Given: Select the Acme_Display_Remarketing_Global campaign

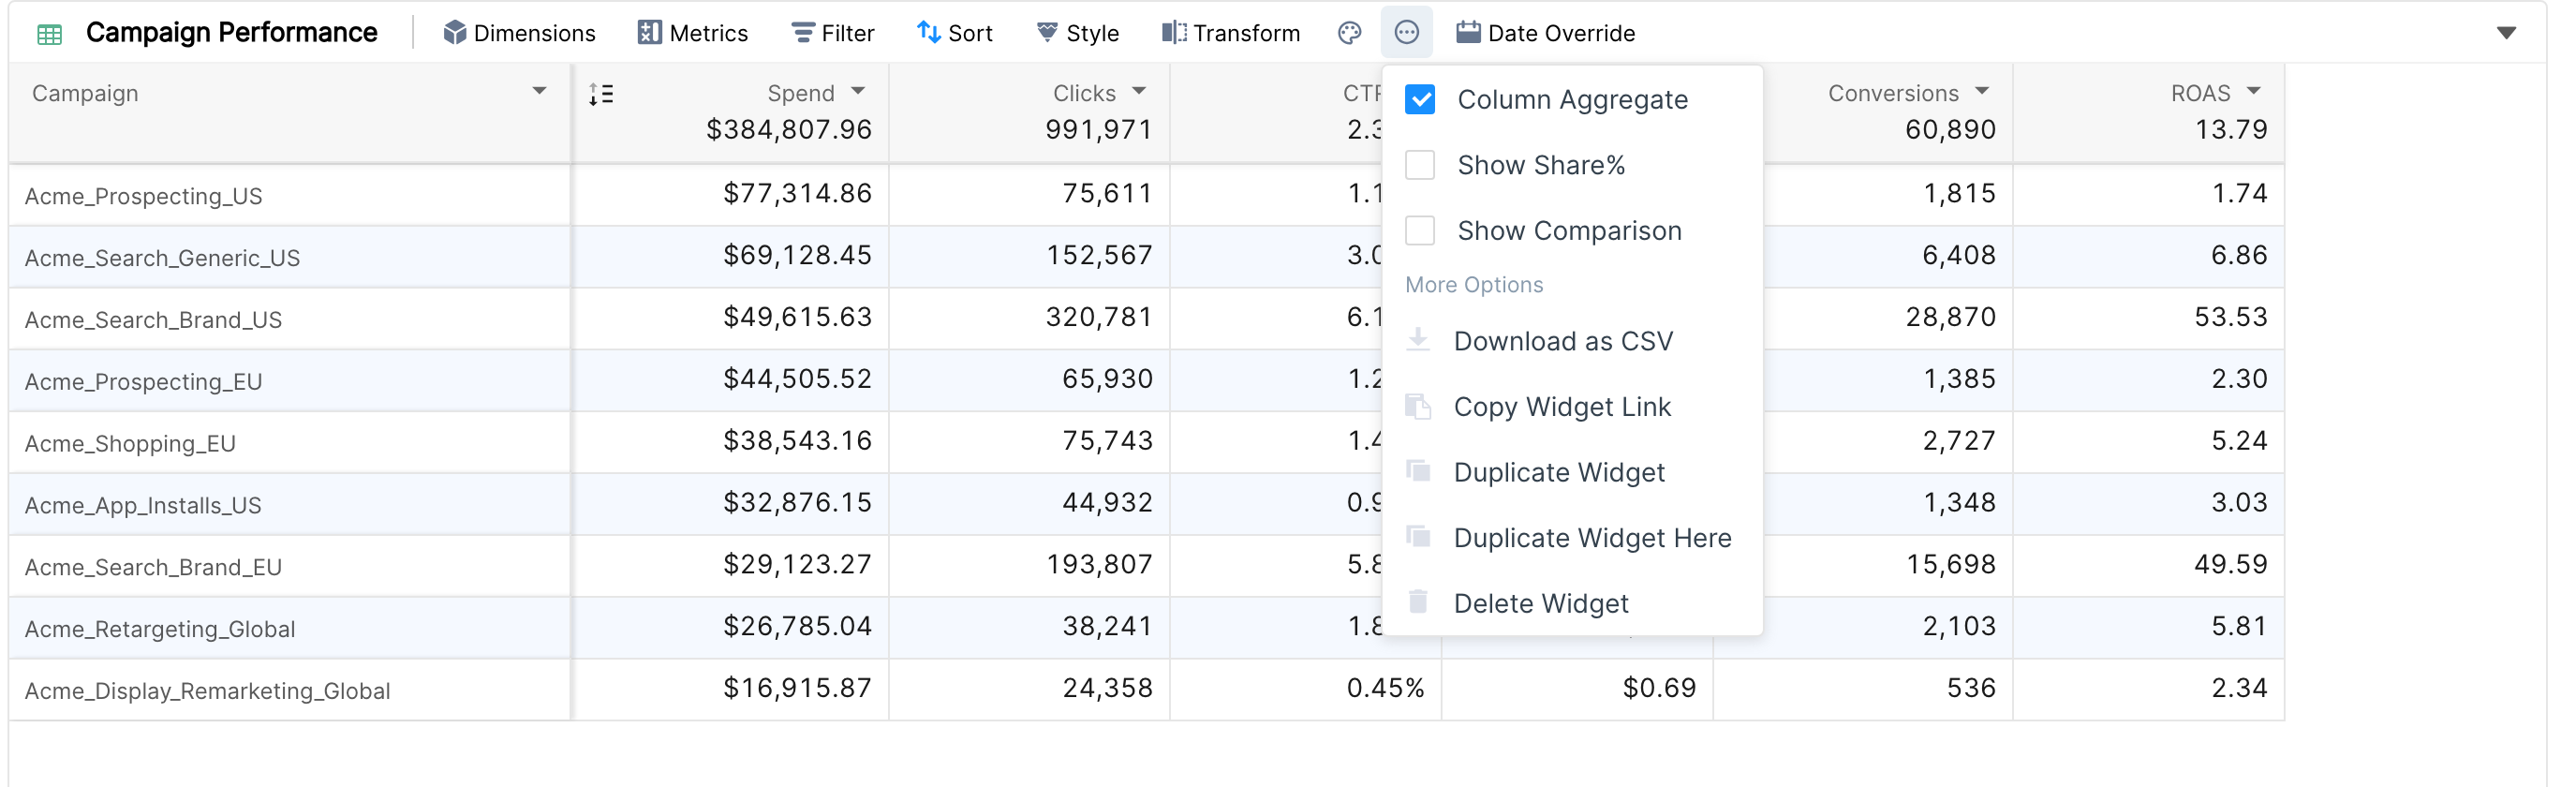Looking at the screenshot, I should (x=207, y=691).
